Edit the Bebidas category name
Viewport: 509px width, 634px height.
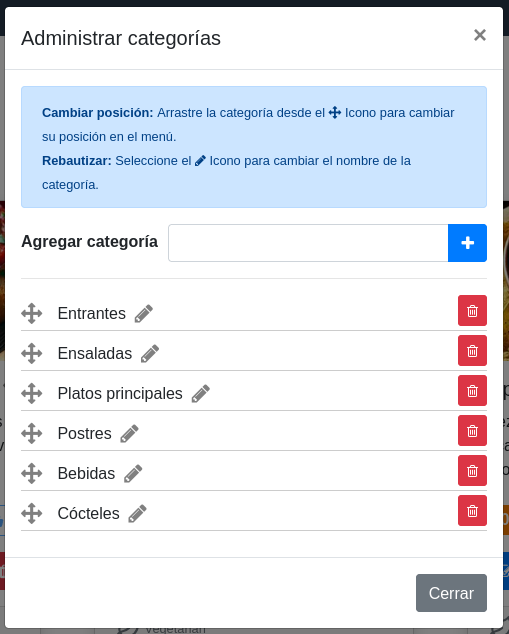tap(133, 474)
